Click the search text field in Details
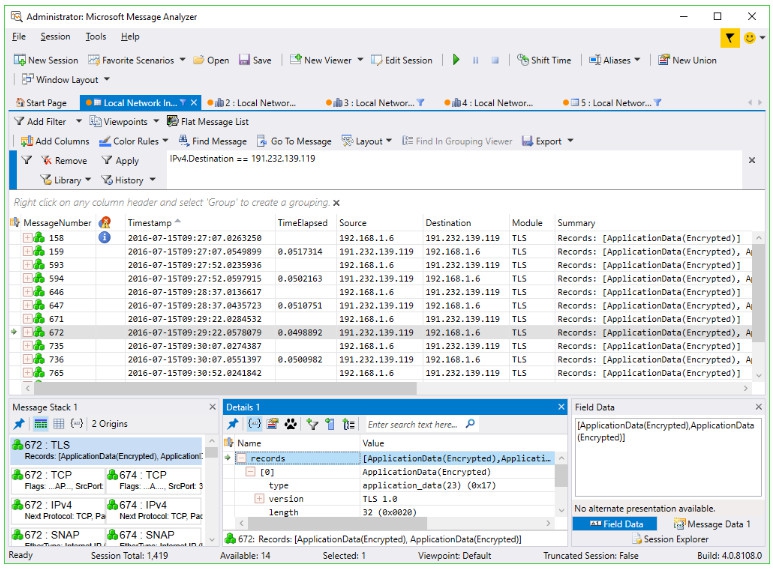The width and height of the screenshot is (773, 569). tap(414, 424)
